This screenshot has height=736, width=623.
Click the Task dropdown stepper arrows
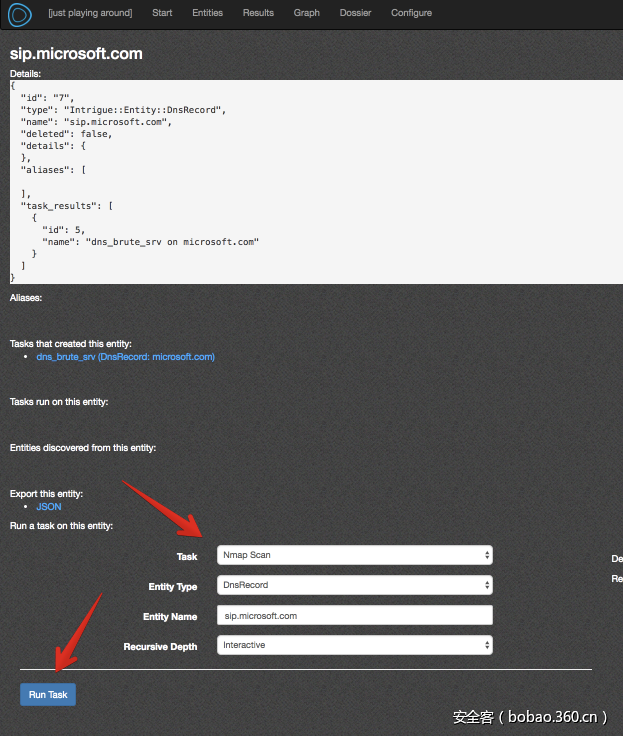coord(486,555)
